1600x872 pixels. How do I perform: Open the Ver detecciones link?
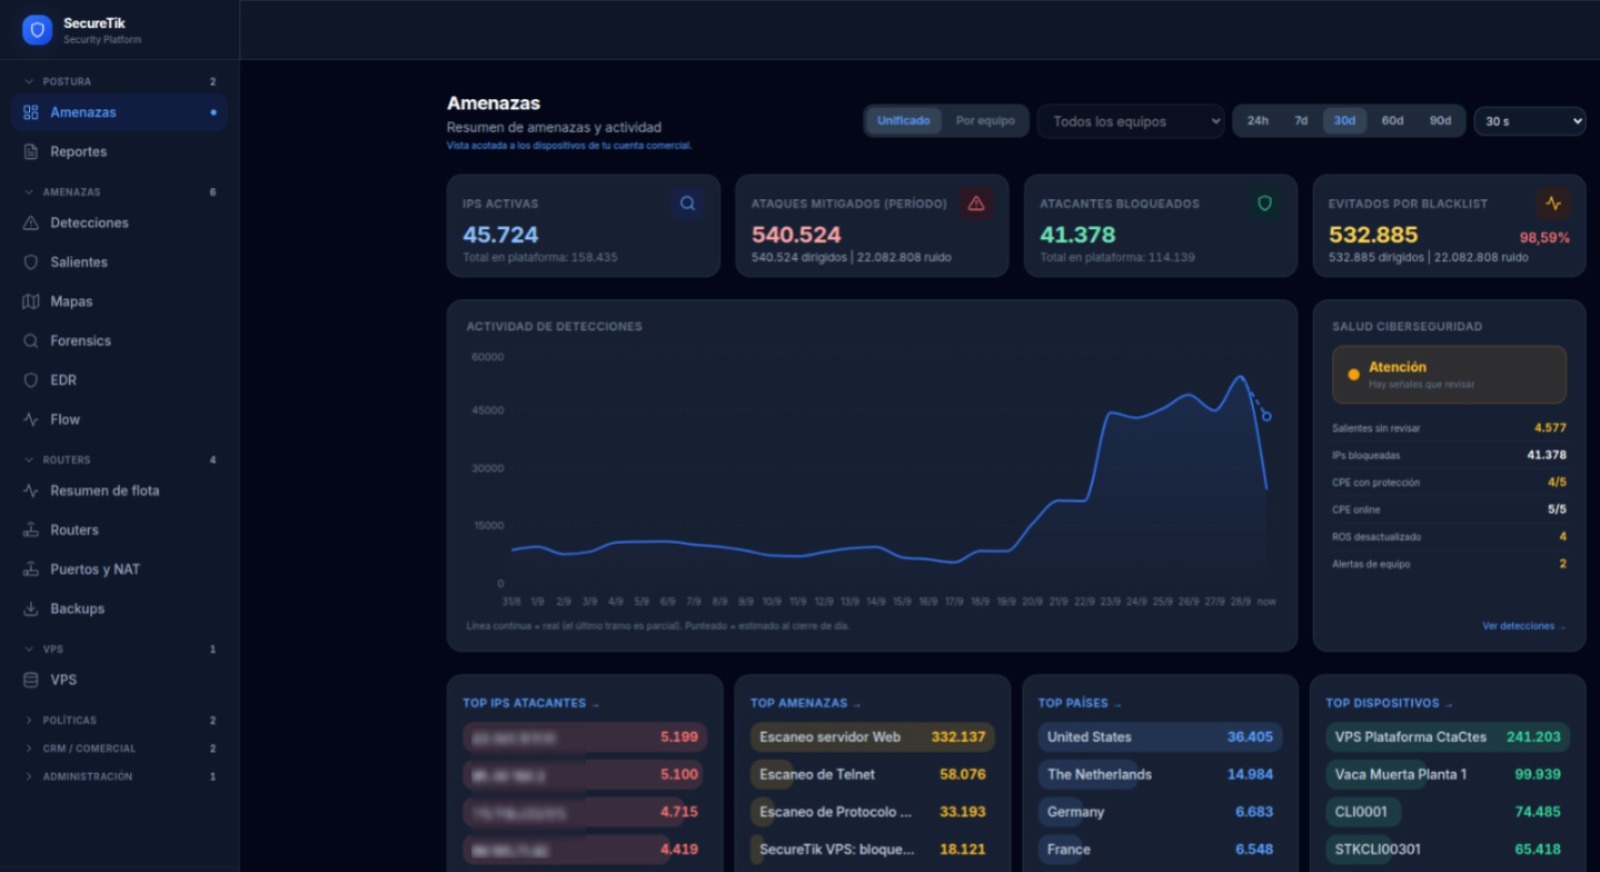click(x=1523, y=626)
